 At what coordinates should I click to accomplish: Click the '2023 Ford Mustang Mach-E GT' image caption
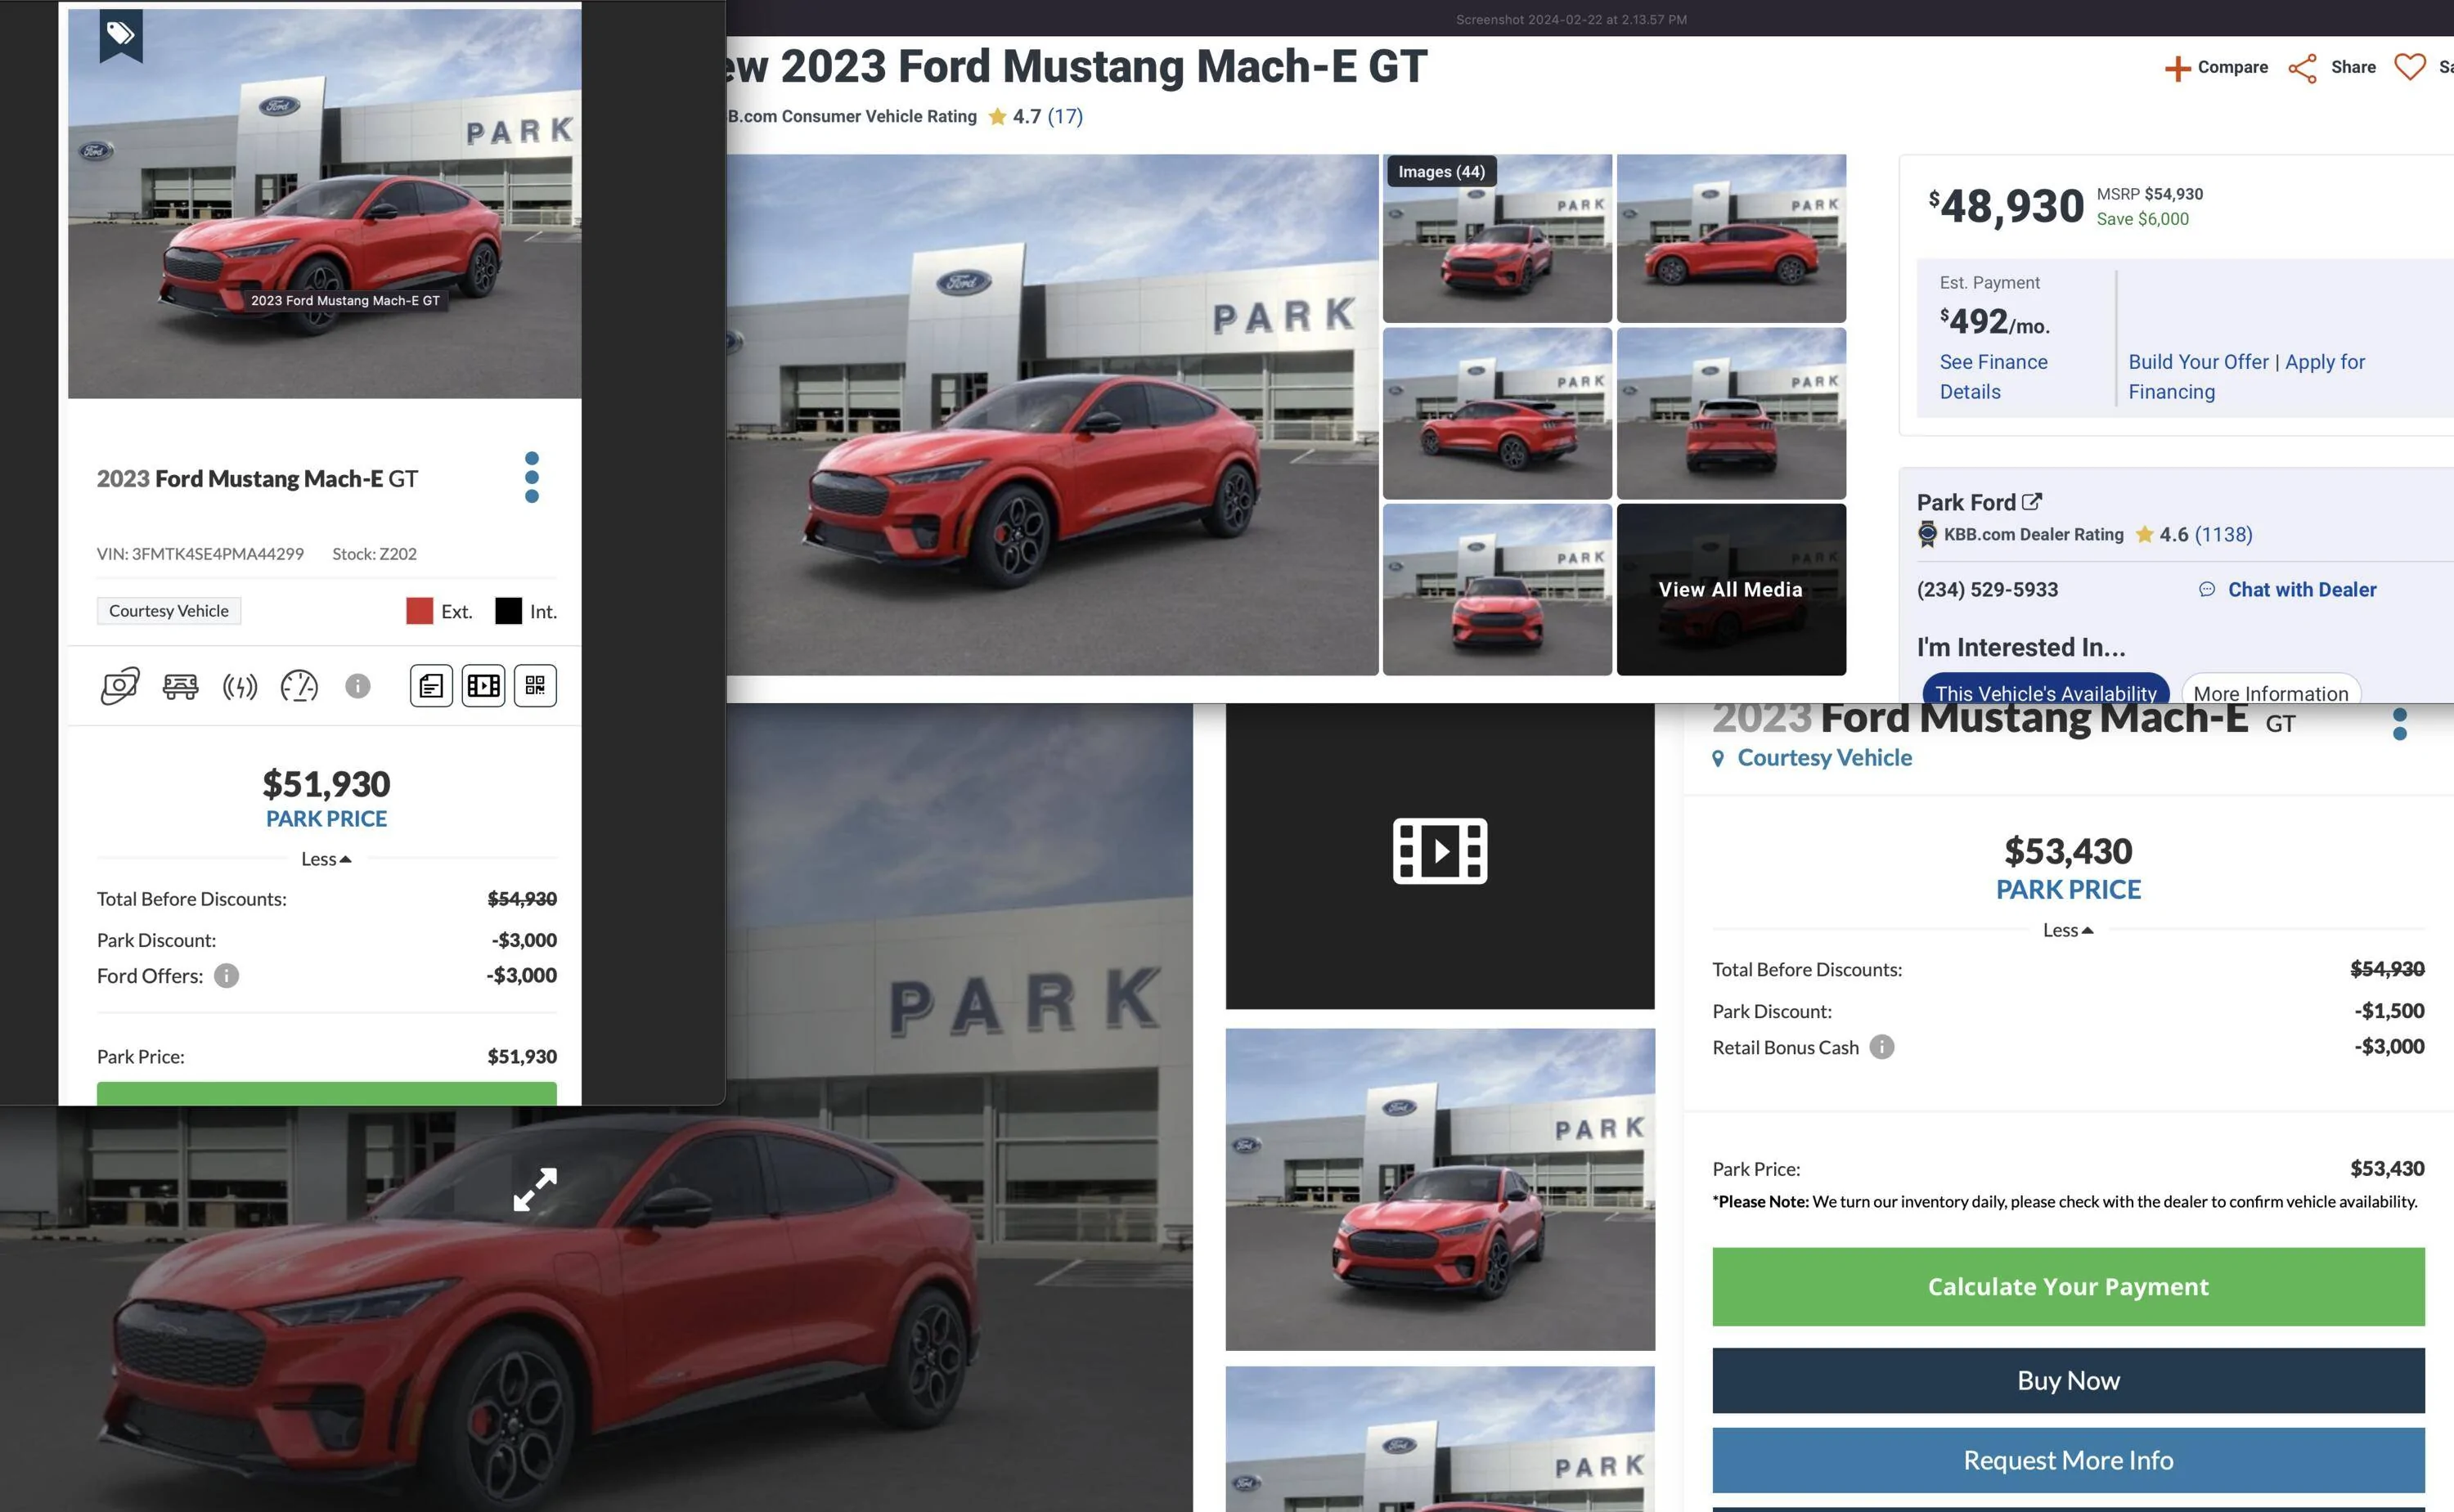[345, 301]
